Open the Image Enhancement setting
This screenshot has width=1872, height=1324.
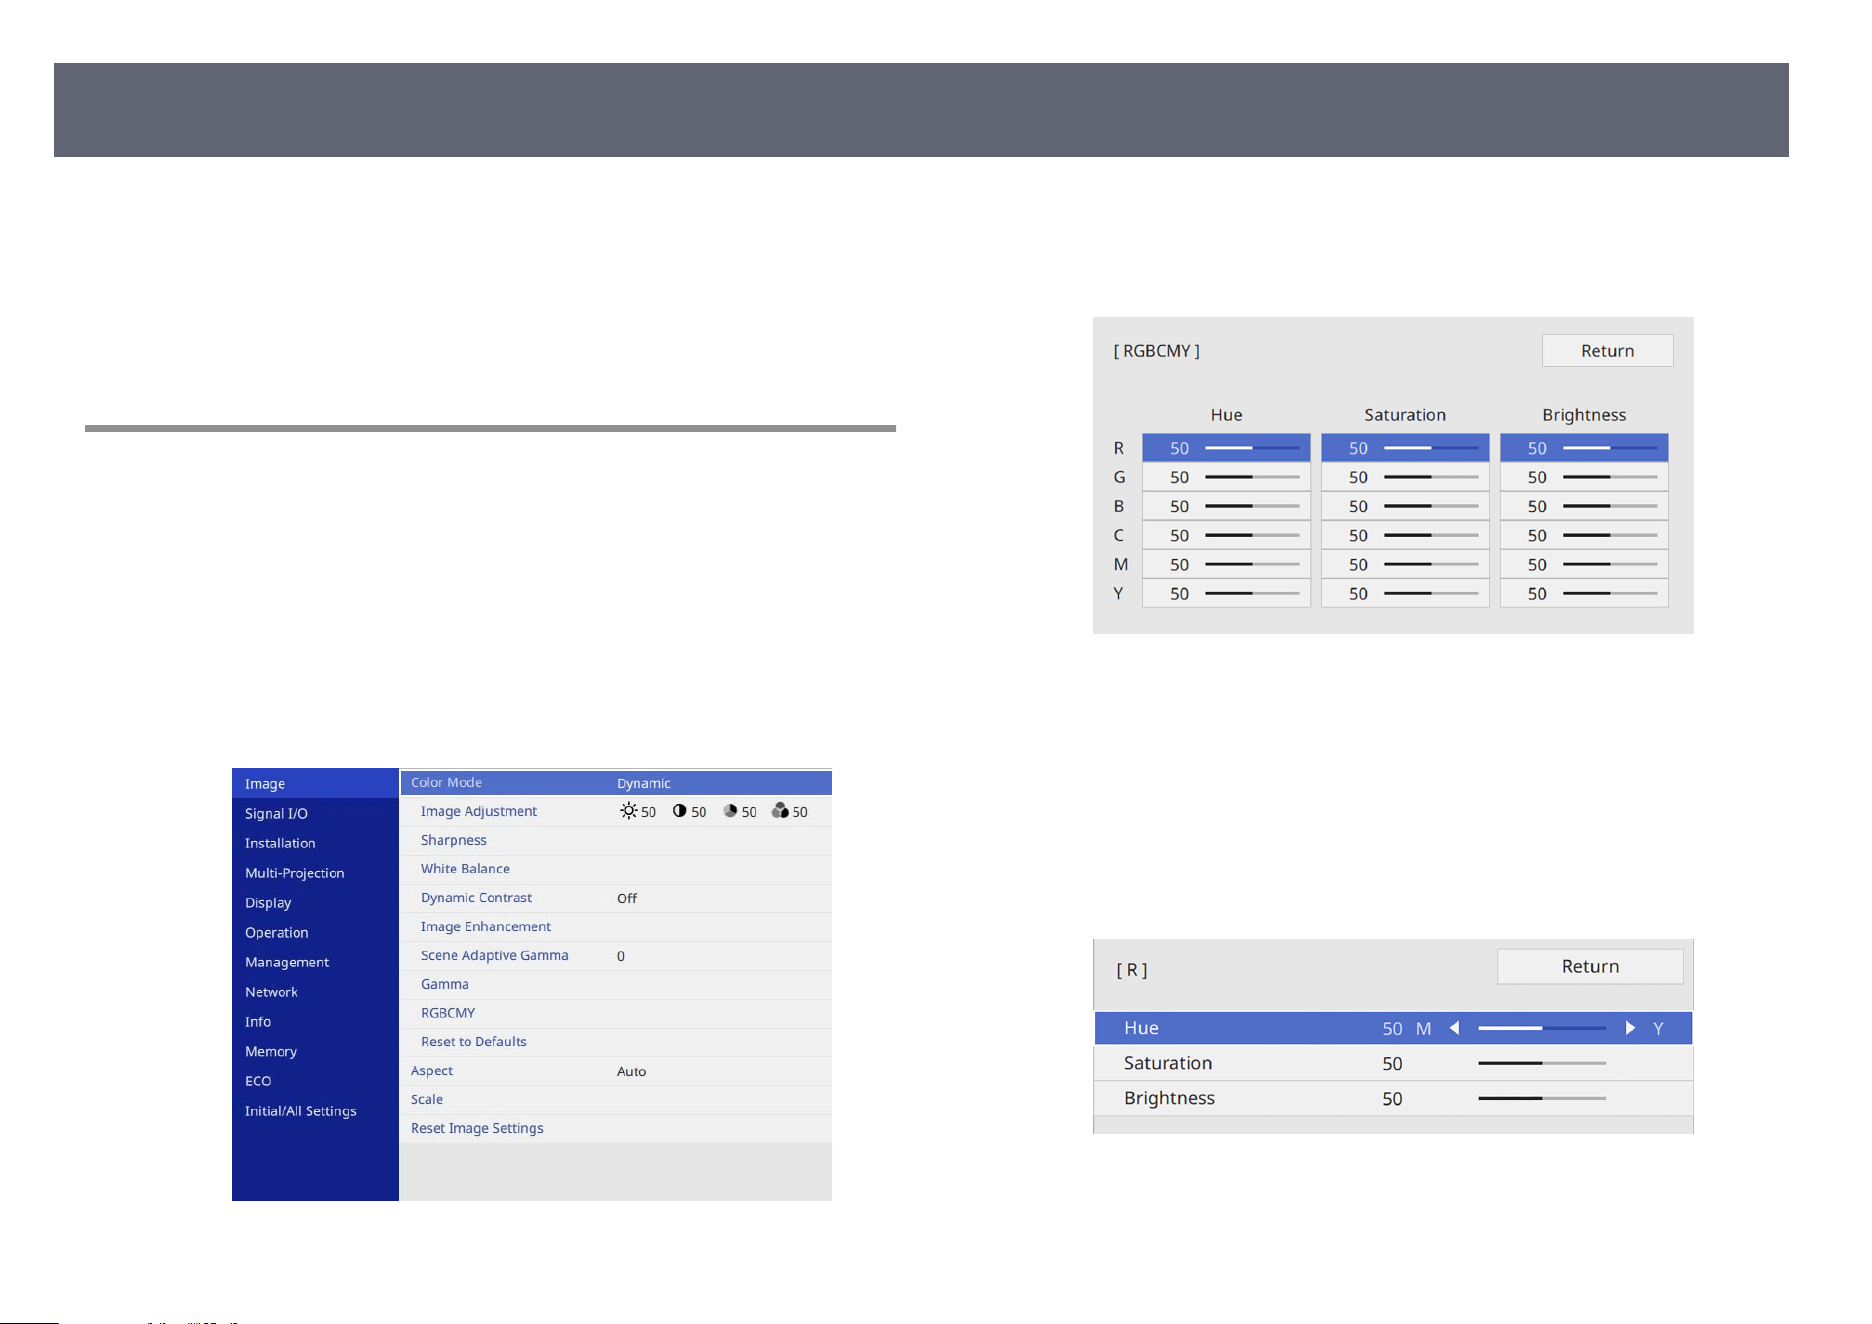click(x=616, y=927)
